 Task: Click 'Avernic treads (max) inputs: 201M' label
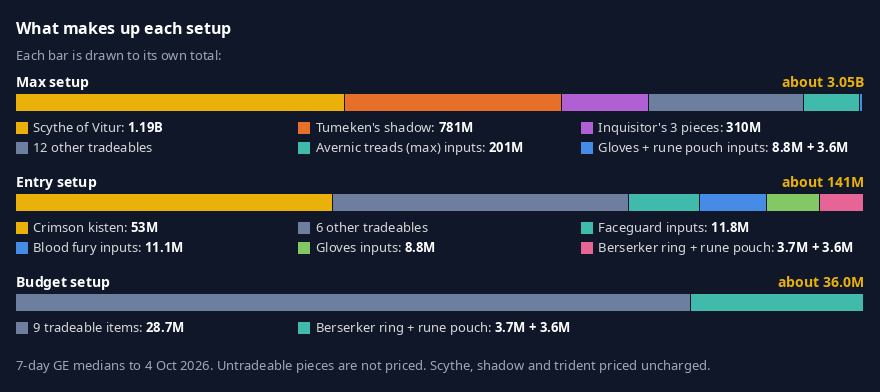coord(419,148)
